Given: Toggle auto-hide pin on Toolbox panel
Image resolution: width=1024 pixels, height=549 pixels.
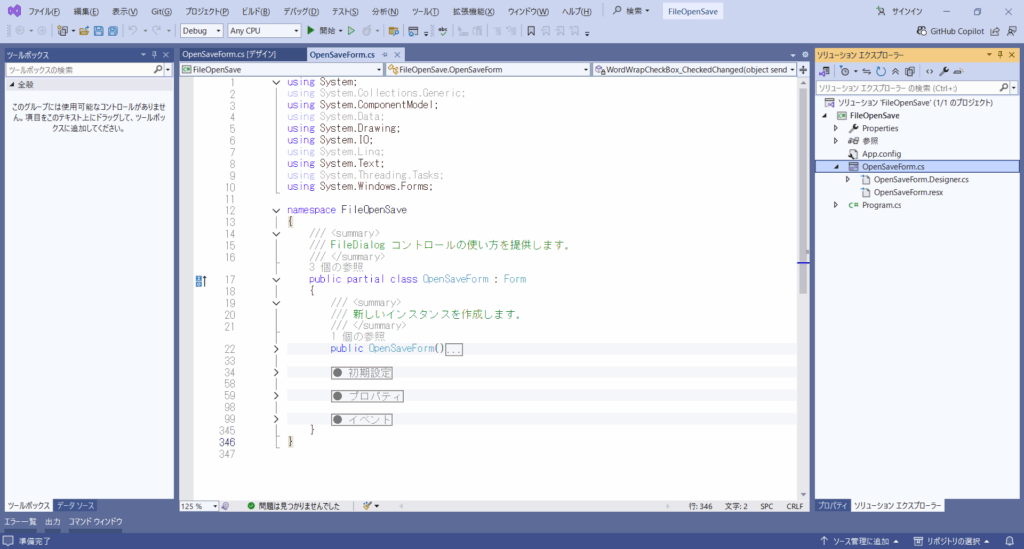Looking at the screenshot, I should [155, 55].
